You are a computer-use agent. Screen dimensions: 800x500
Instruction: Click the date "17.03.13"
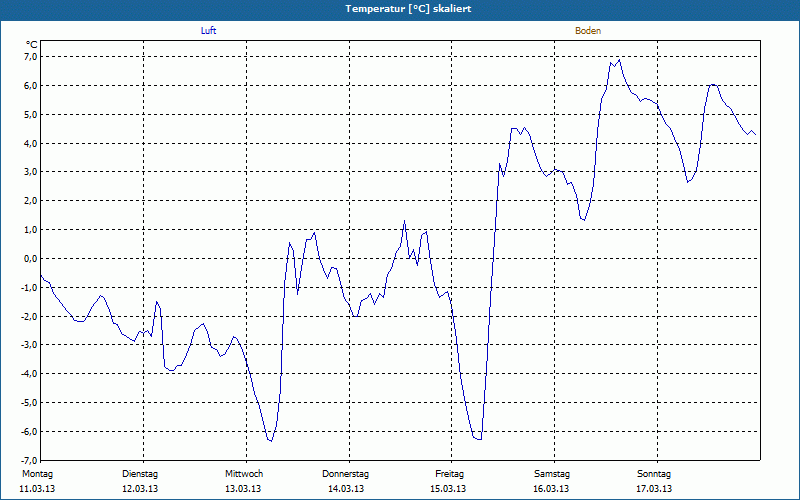click(x=654, y=489)
